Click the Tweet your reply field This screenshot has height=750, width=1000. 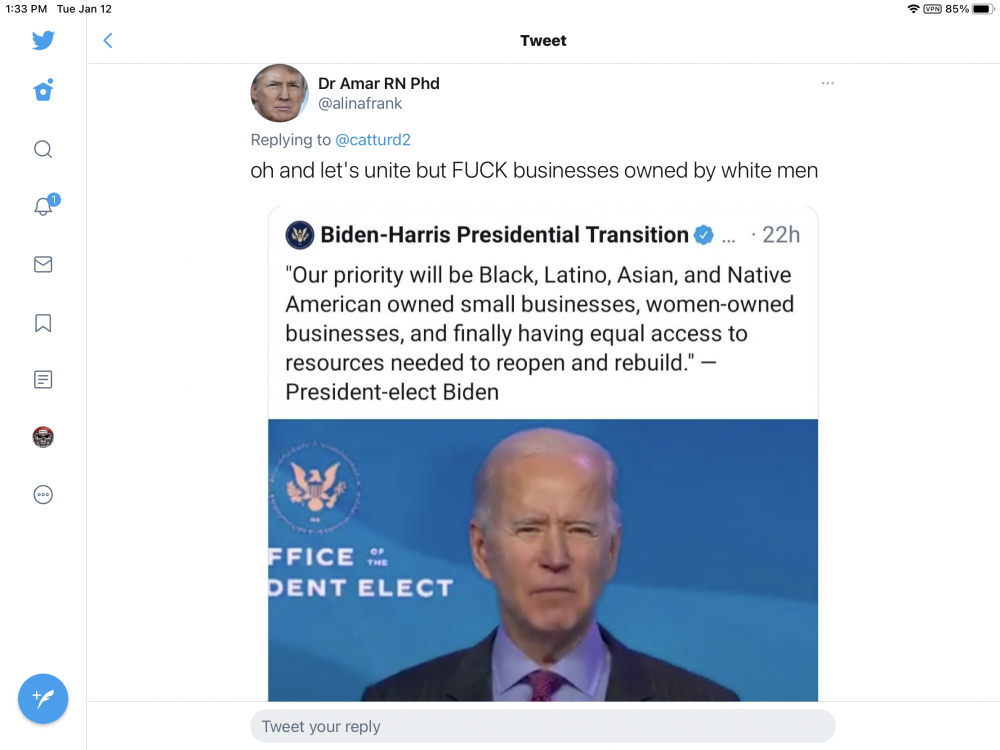[x=543, y=726]
